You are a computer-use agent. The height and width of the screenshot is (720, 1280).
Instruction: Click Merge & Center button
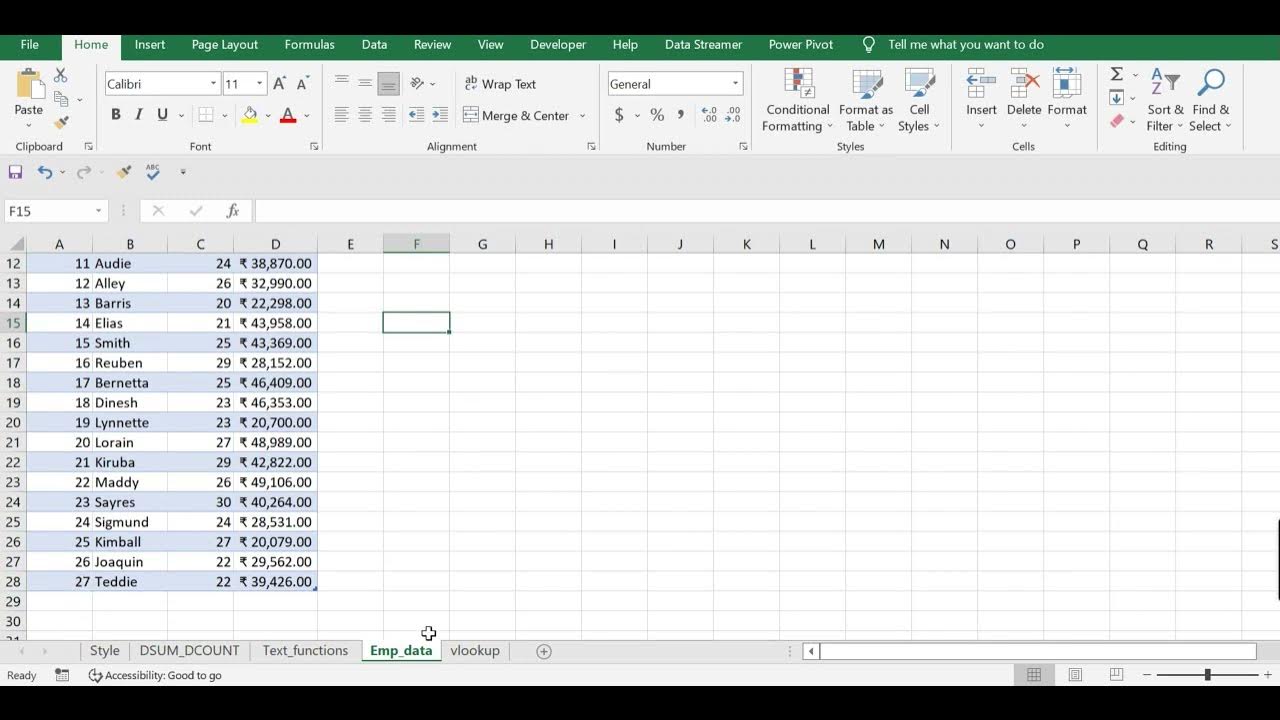click(516, 116)
